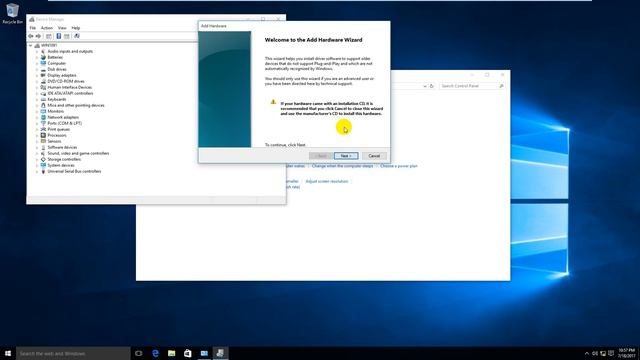640x360 pixels.
Task: Expand Universal Serial Bus controllers
Action: point(37,171)
